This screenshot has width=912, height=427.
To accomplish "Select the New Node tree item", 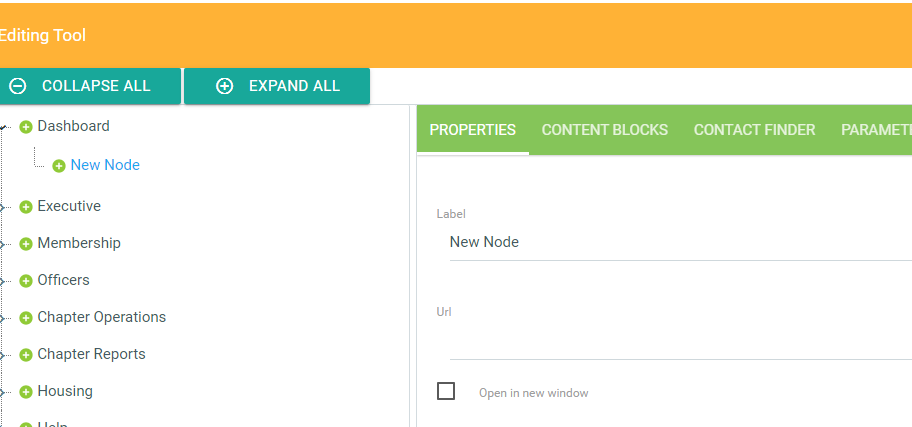I will click(105, 165).
